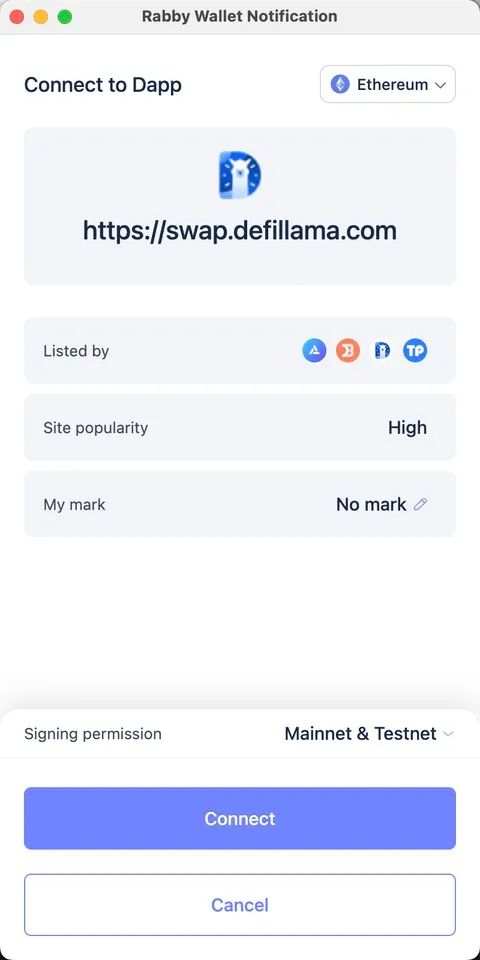Click the small DefiLlama logo in Listed by
Image resolution: width=480 pixels, height=960 pixels.
[382, 351]
